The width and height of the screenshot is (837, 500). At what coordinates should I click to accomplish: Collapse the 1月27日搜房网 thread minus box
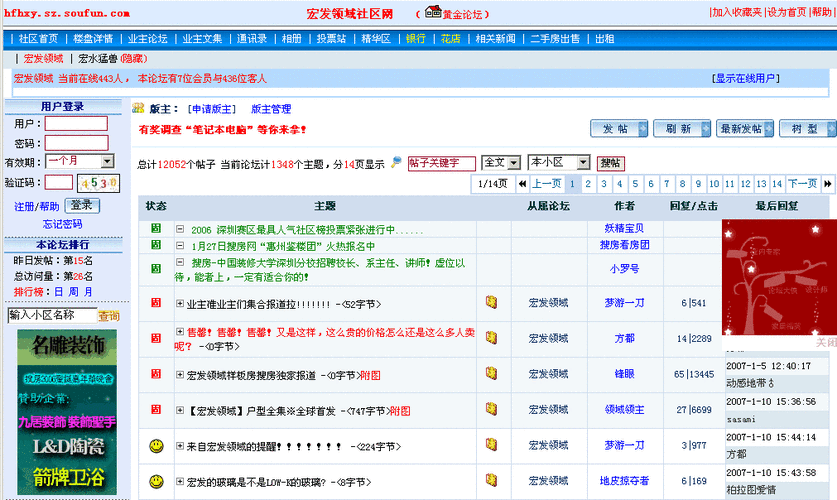[x=180, y=246]
